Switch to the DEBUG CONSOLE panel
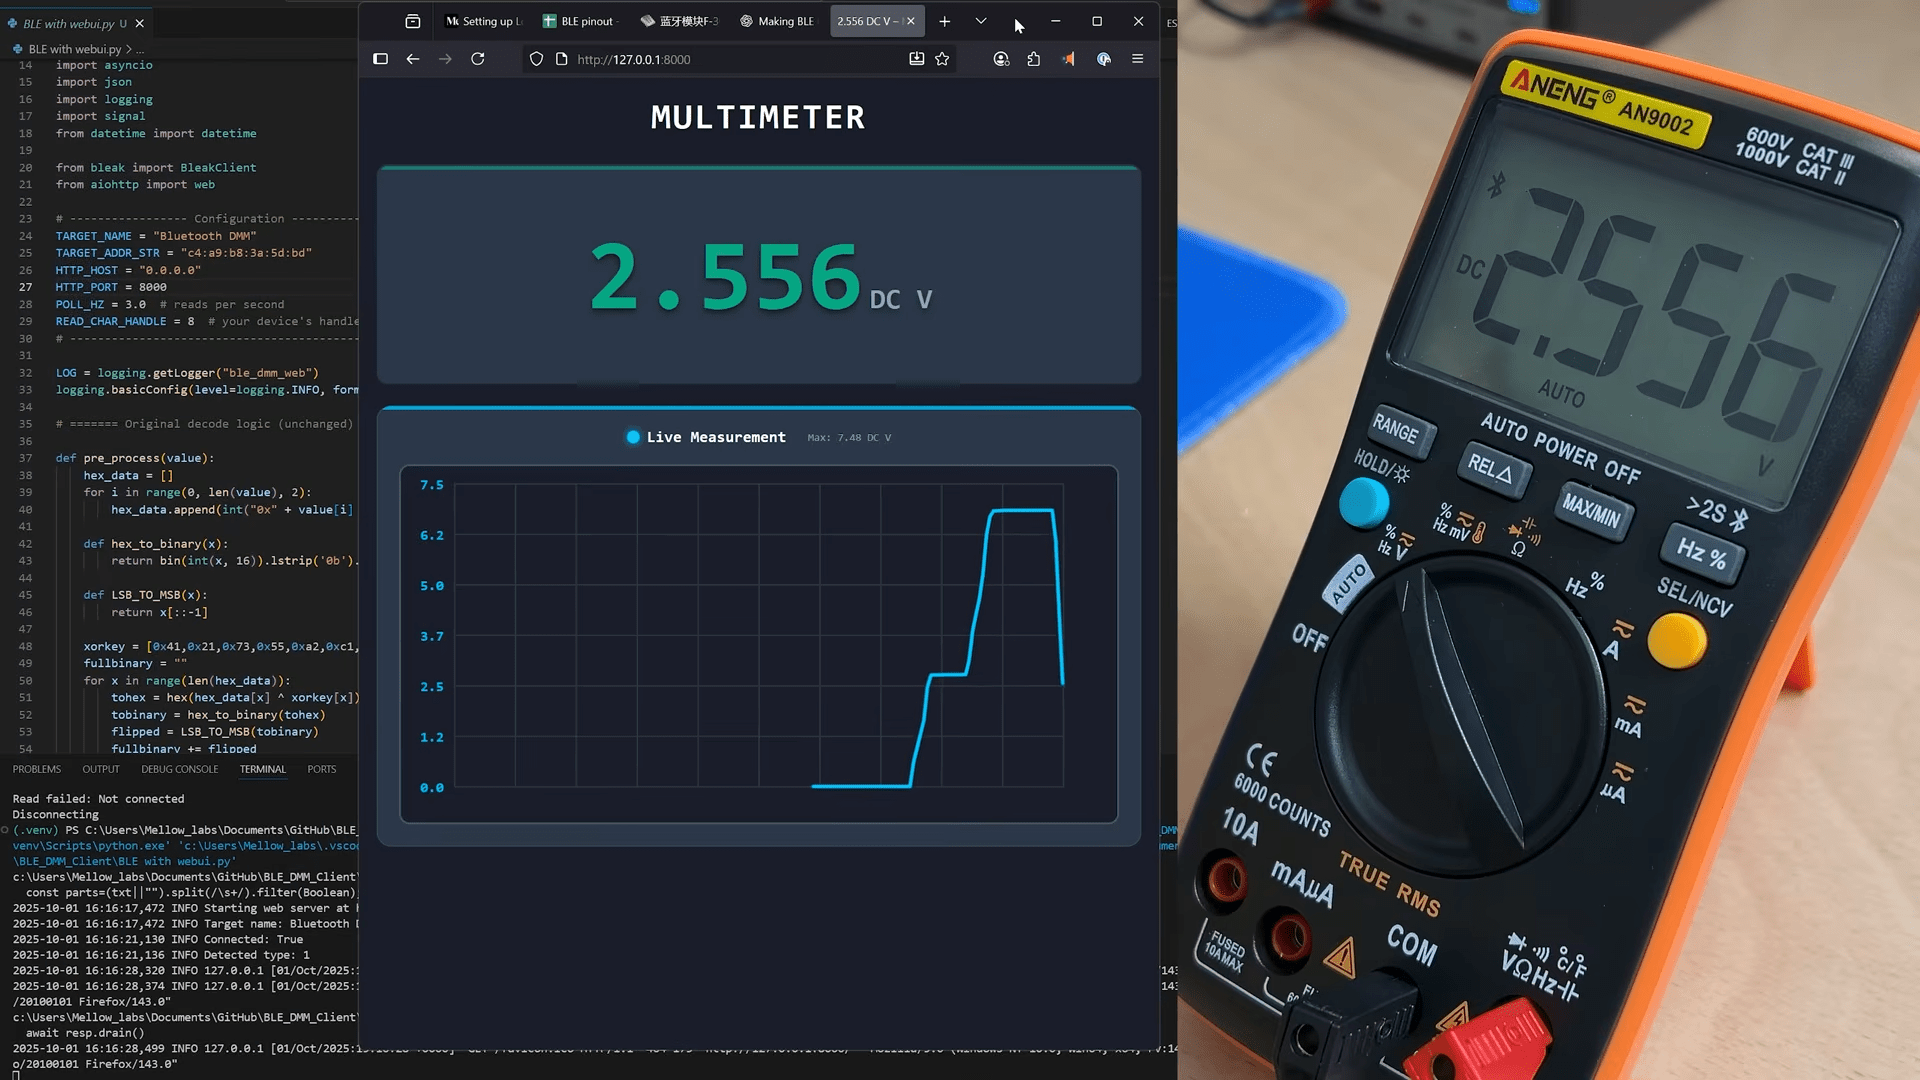The image size is (1920, 1080). [x=179, y=769]
